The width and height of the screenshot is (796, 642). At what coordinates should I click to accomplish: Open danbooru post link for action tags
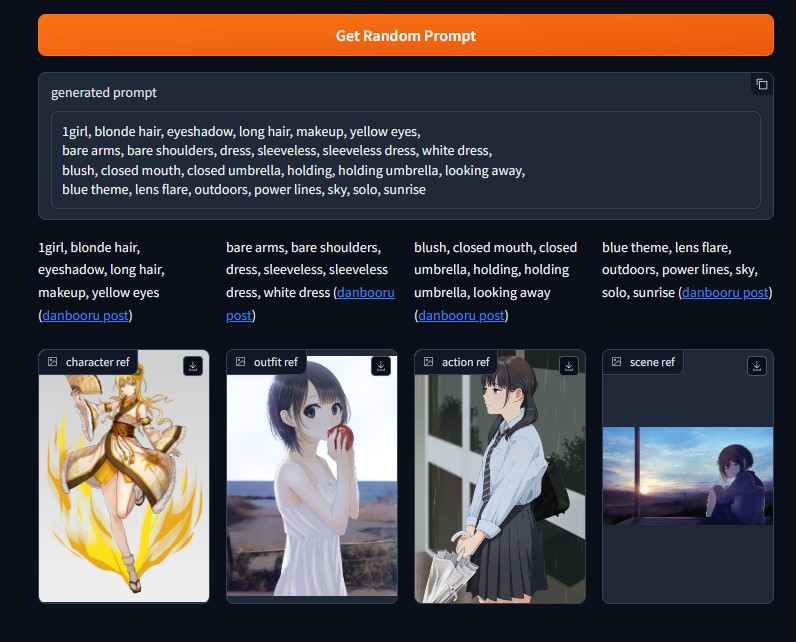461,315
